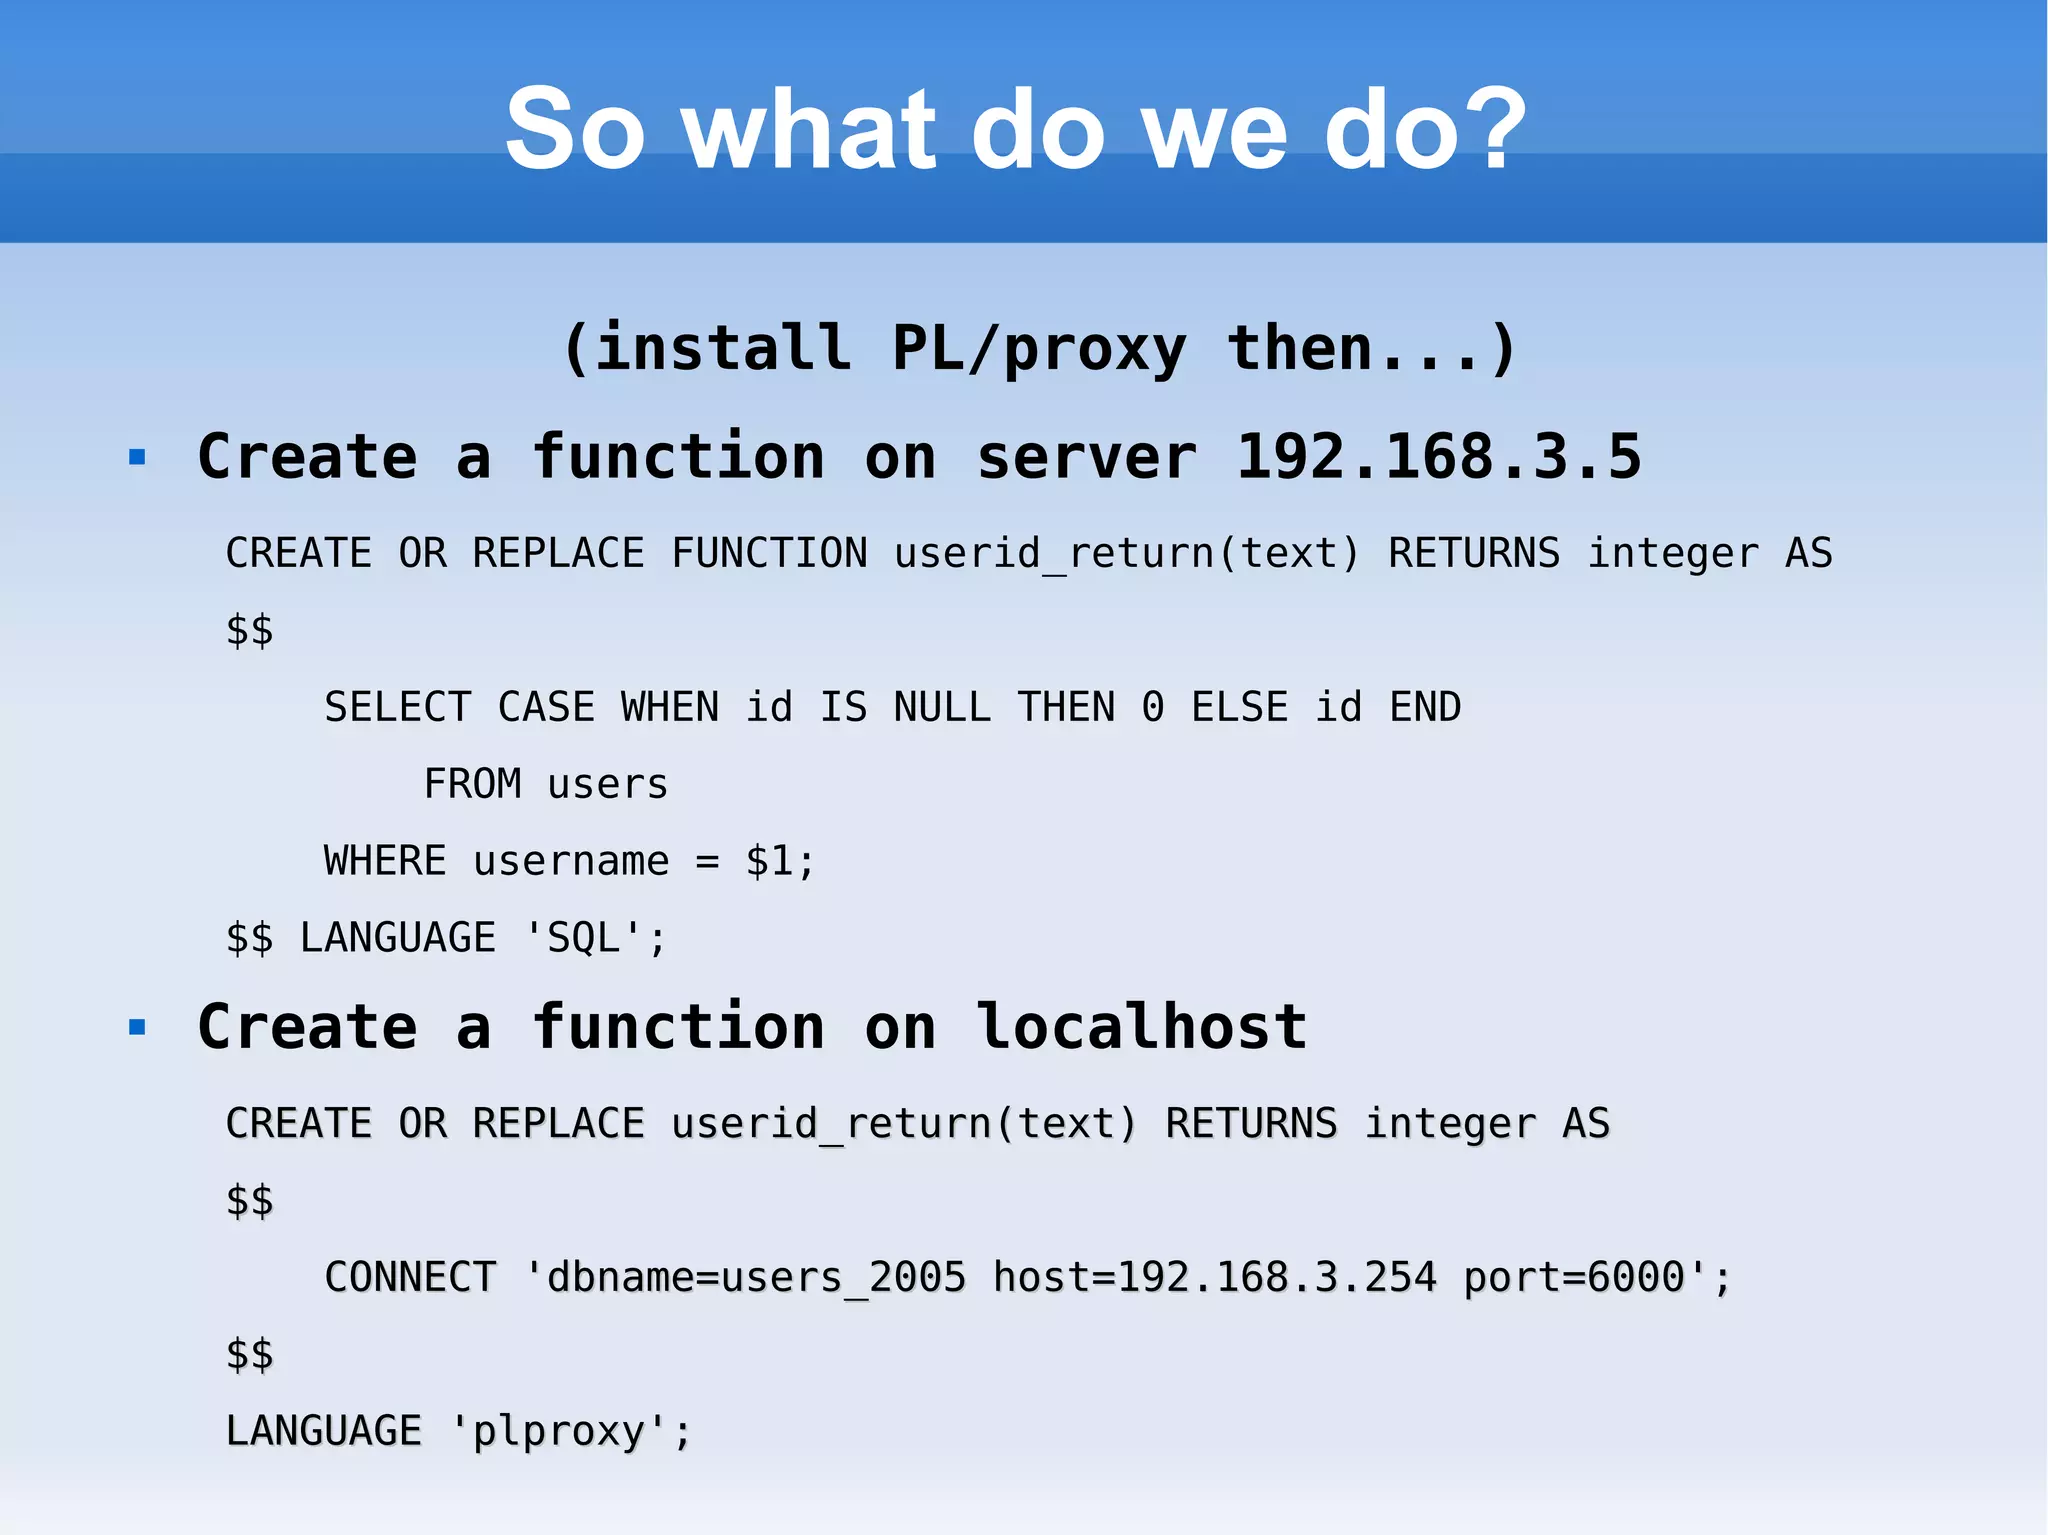The image size is (2048, 1535).
Task: Click 'RETURNS integer AS' in localhost function
Action: 1387,1124
